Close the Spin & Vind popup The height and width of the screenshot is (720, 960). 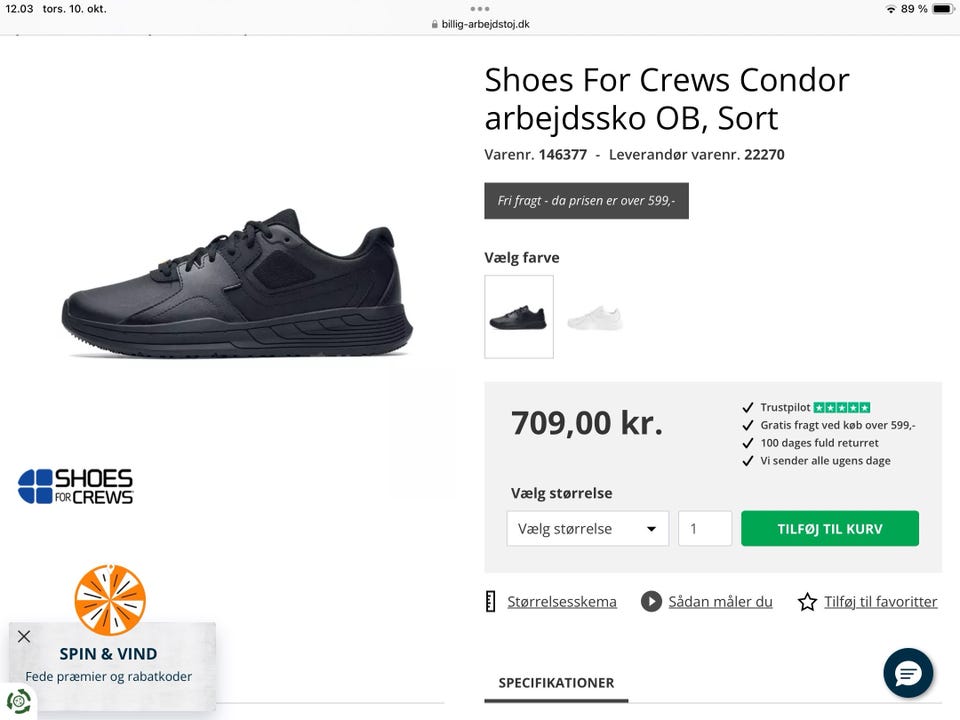[x=24, y=636]
